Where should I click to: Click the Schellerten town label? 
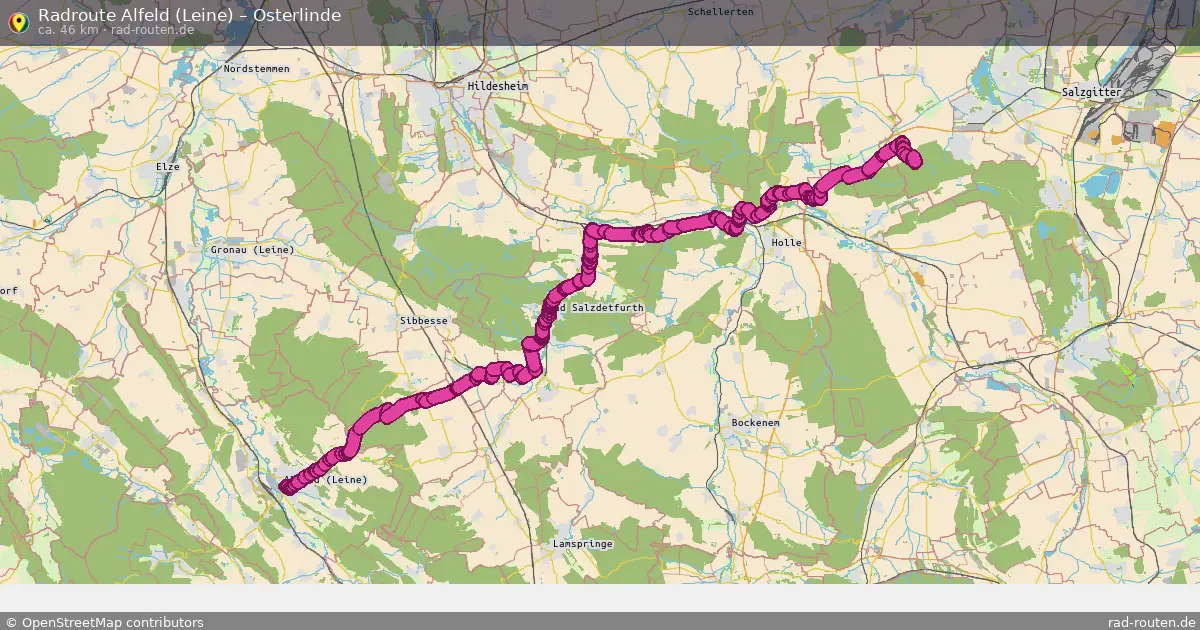click(721, 11)
